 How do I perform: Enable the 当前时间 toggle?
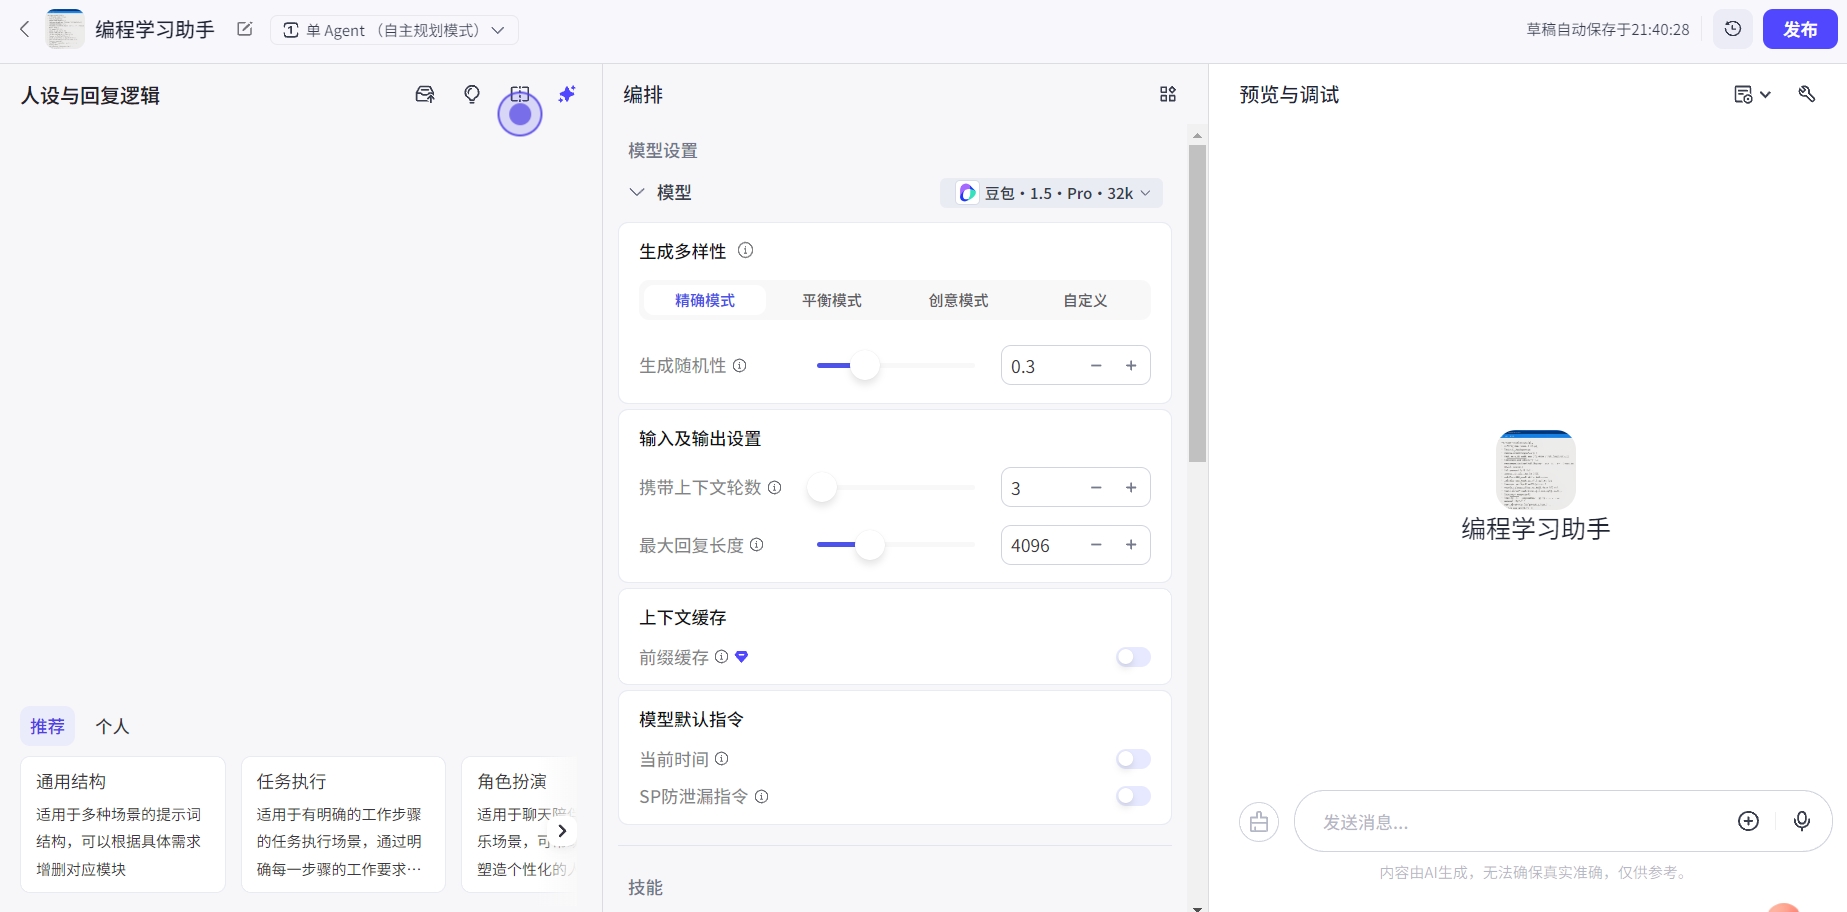click(x=1133, y=759)
